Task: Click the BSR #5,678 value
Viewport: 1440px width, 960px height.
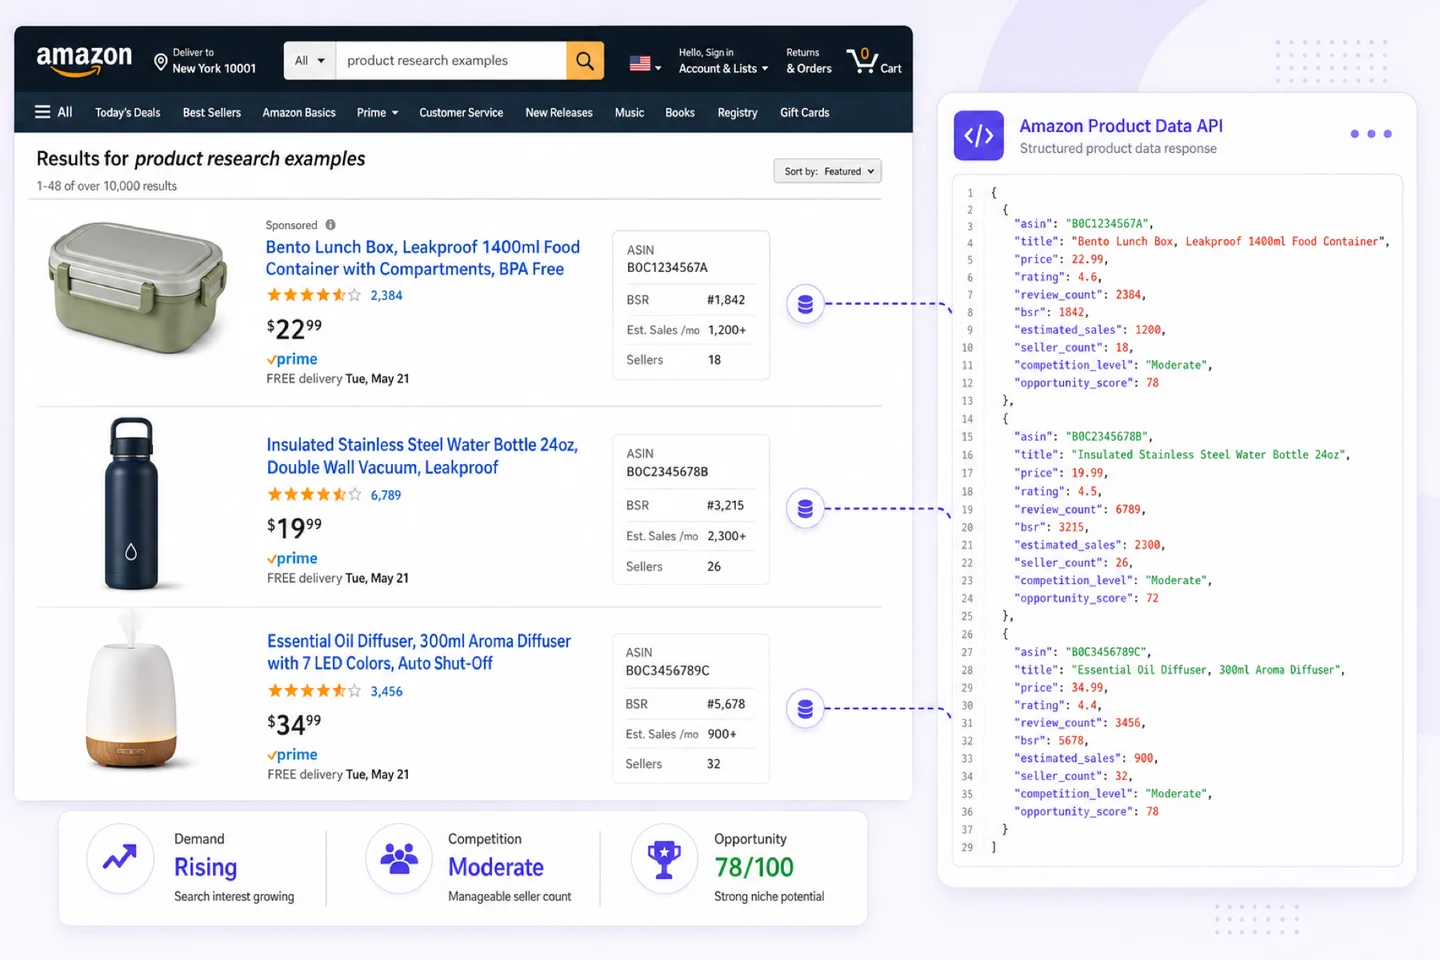Action: 726,704
